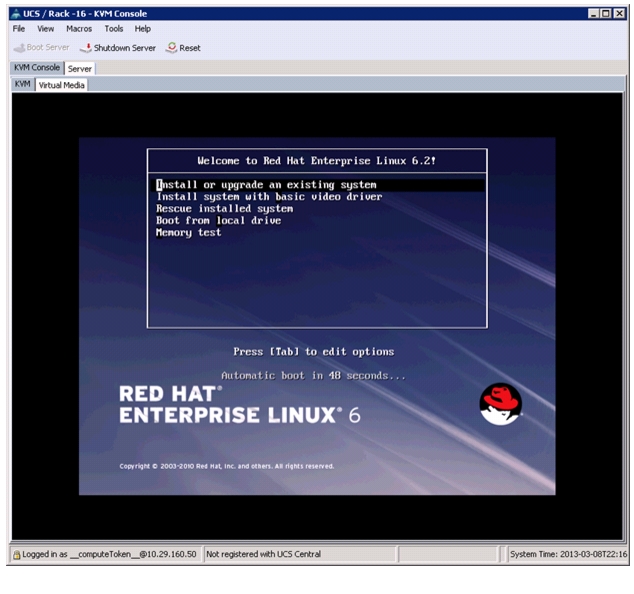634x594 pixels.
Task: Click the Red Hat shadowman logo
Action: point(501,404)
